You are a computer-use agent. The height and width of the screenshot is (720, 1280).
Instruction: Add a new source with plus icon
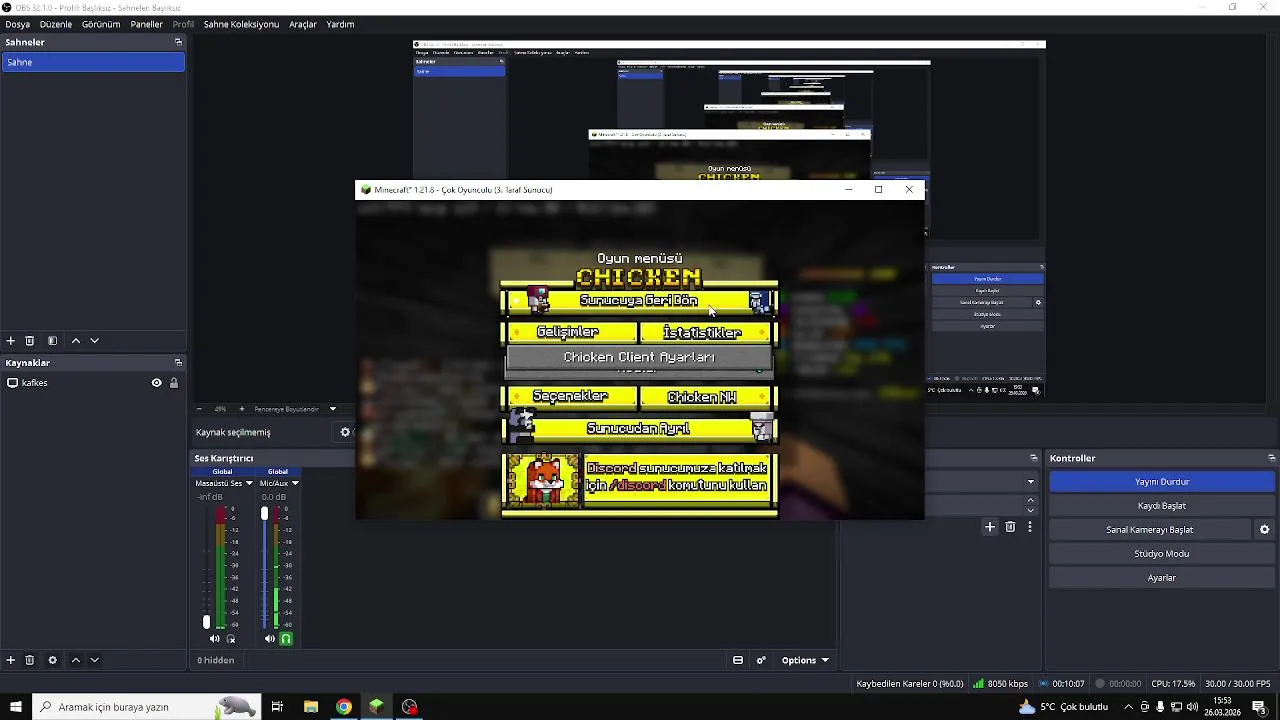click(11, 660)
